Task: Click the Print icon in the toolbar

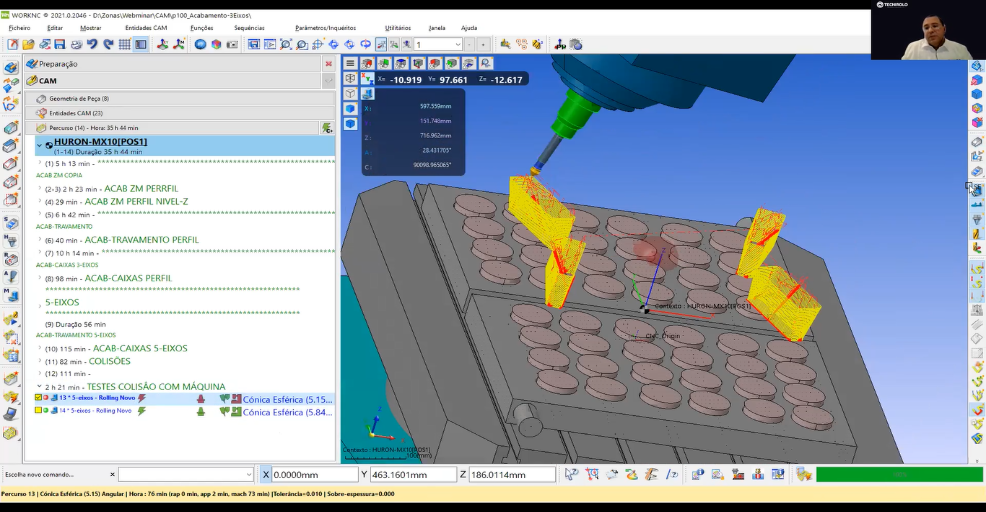Action: click(x=76, y=44)
